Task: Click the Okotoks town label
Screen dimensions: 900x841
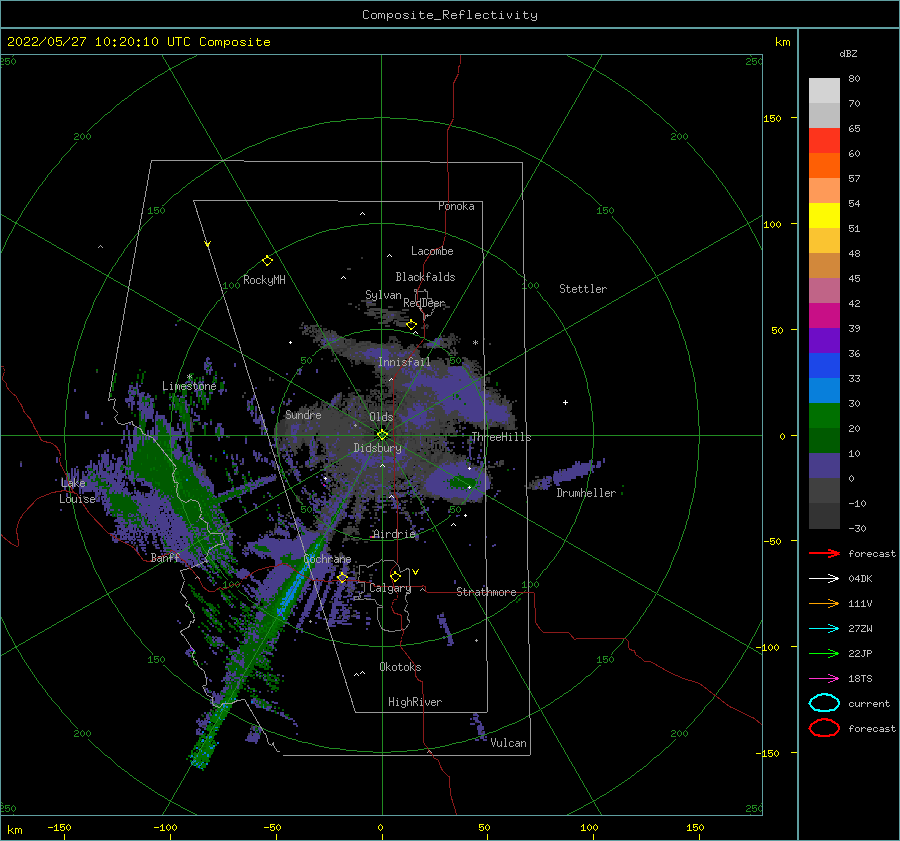Action: pyautogui.click(x=400, y=667)
